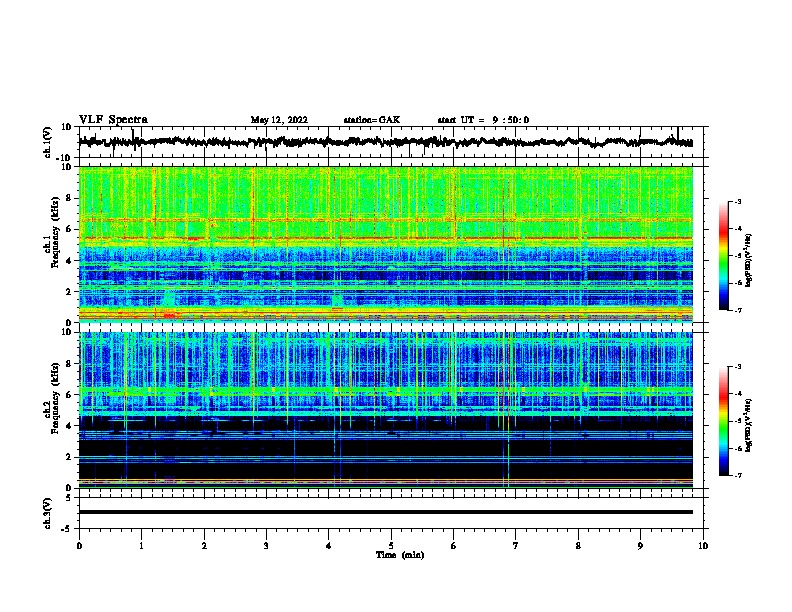Click the "station=GAK" header label

coord(372,120)
